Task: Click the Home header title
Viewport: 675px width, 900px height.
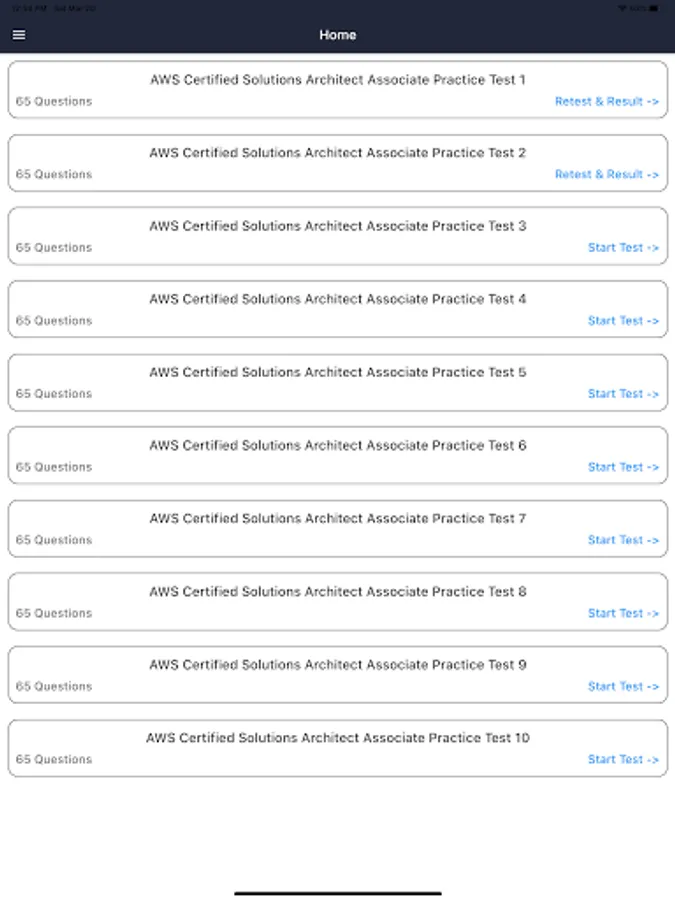Action: (338, 35)
